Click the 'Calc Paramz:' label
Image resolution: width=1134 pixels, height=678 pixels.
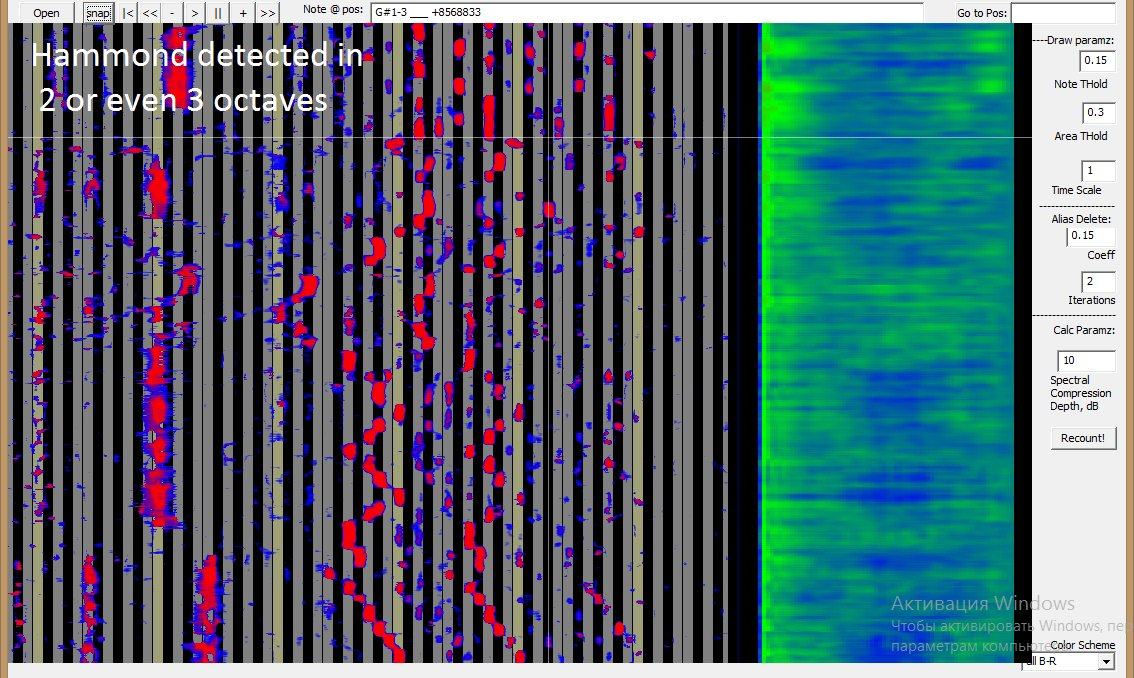[1083, 330]
